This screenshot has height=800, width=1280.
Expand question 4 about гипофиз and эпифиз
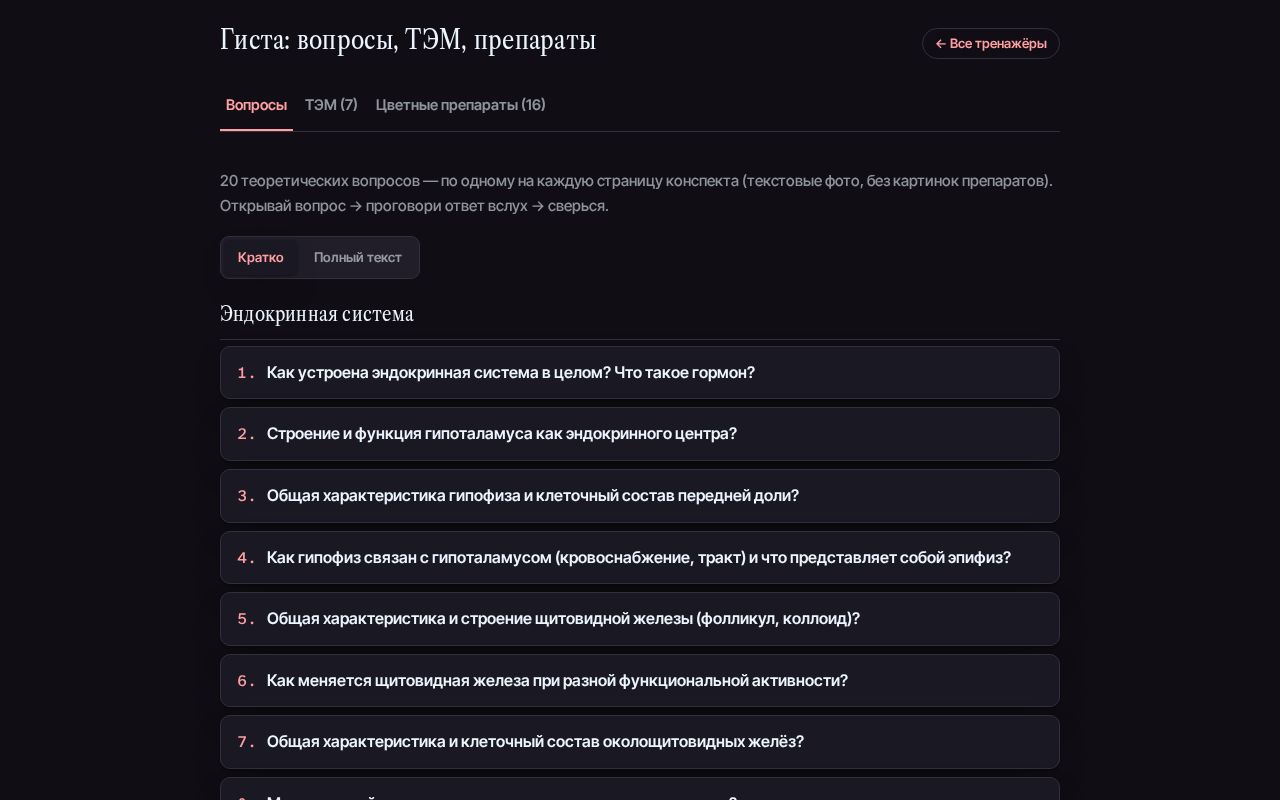(640, 558)
